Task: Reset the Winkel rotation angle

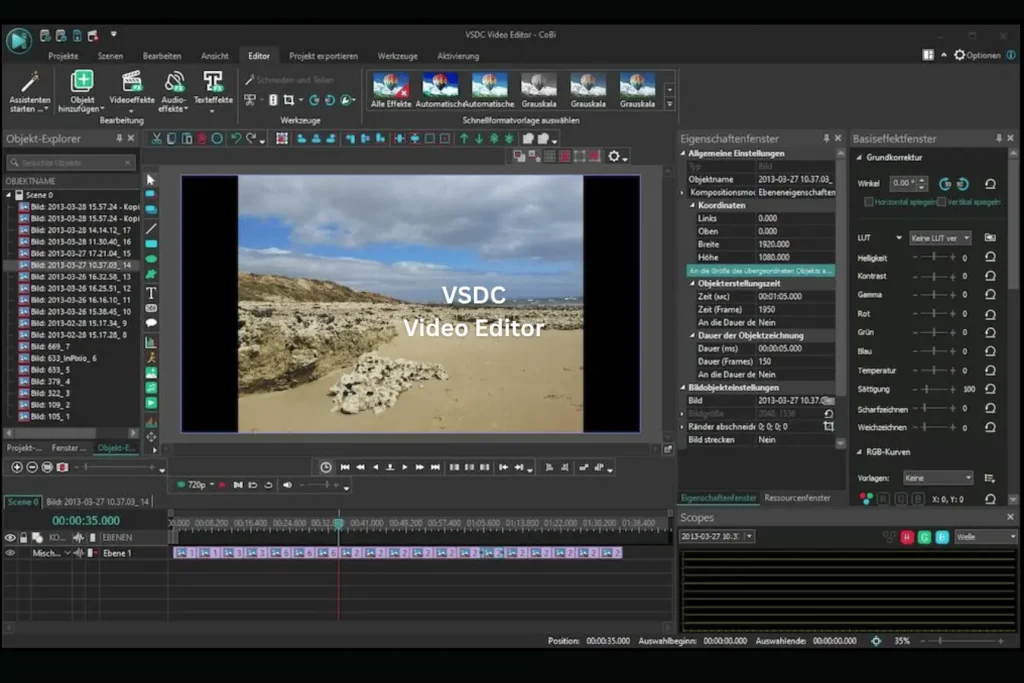Action: click(x=990, y=184)
